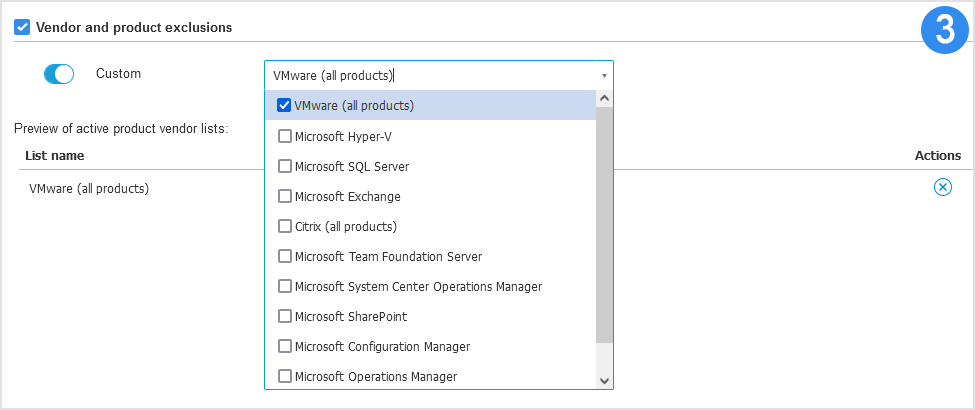Click scrollbar up arrow in dropdown
The width and height of the screenshot is (975, 410).
604,98
